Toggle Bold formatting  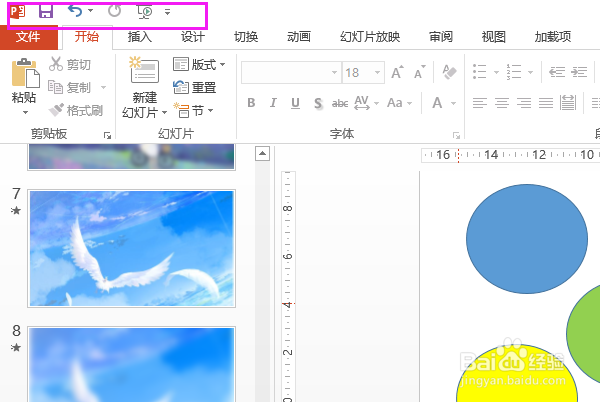pos(251,103)
